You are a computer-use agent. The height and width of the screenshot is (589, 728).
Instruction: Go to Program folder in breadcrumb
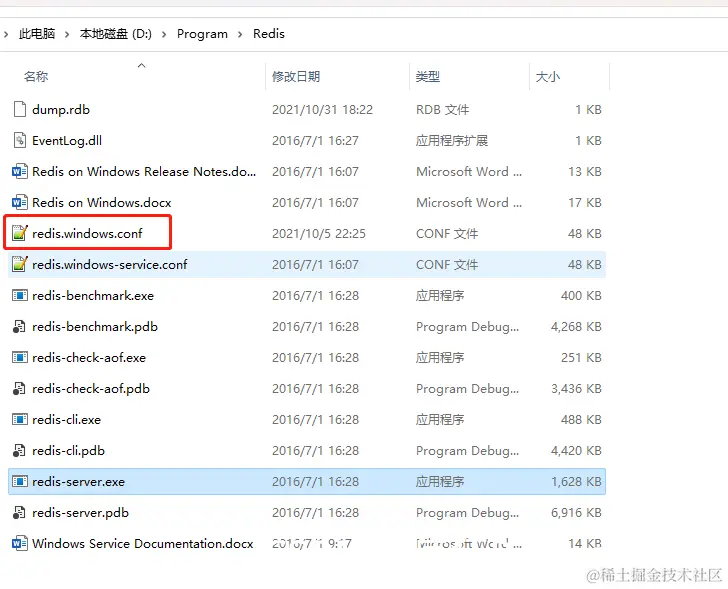tap(202, 34)
